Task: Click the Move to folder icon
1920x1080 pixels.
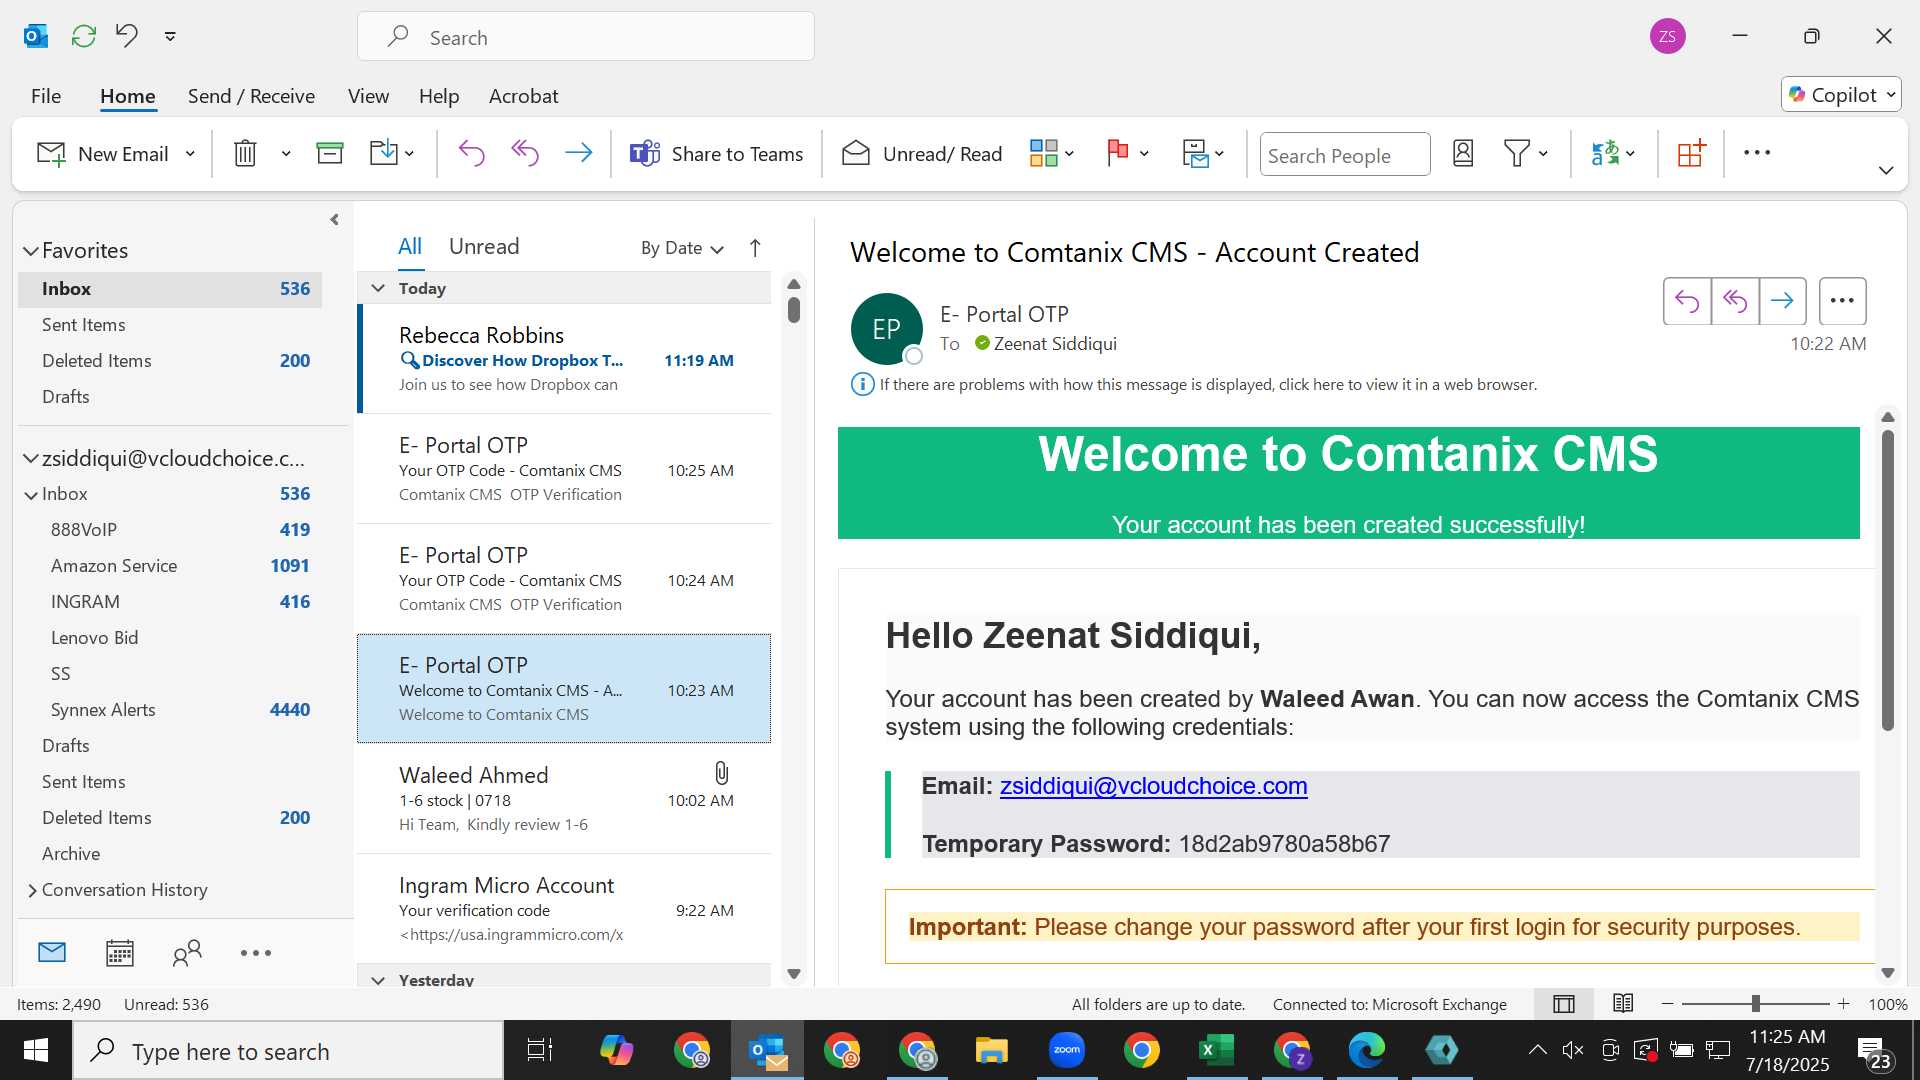Action: coord(384,153)
